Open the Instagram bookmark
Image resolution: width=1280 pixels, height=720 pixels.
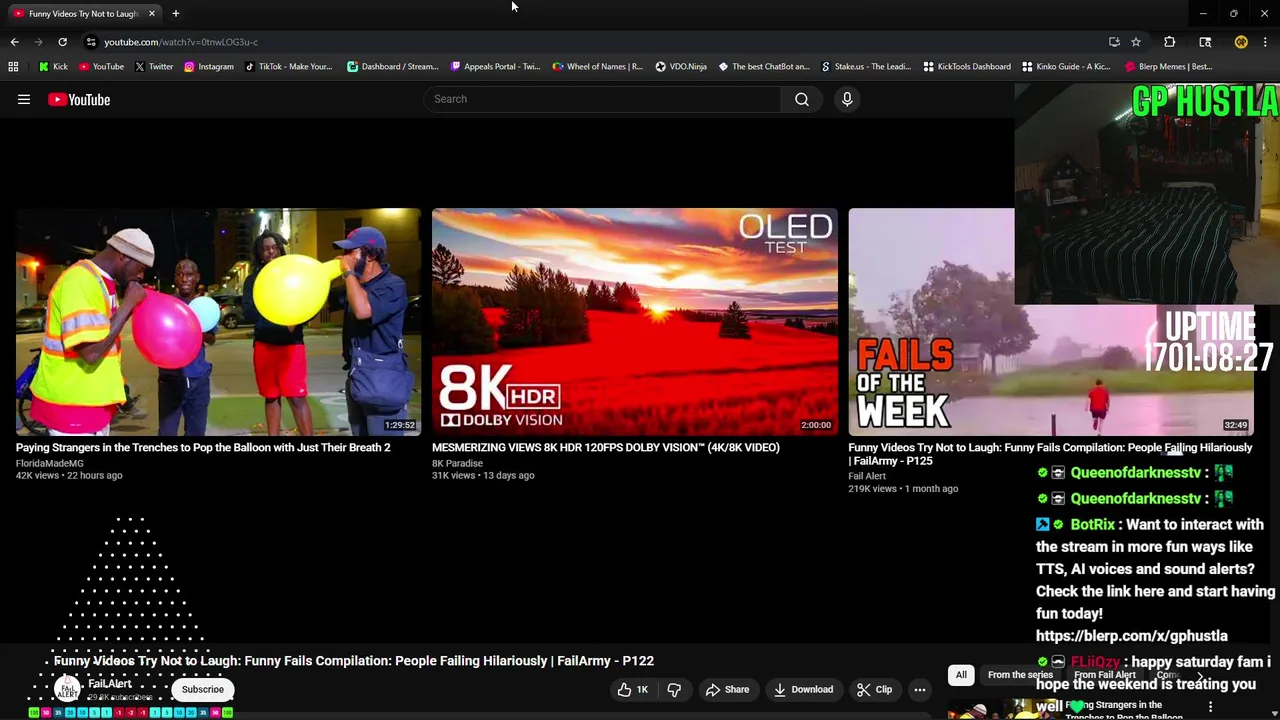[208, 66]
